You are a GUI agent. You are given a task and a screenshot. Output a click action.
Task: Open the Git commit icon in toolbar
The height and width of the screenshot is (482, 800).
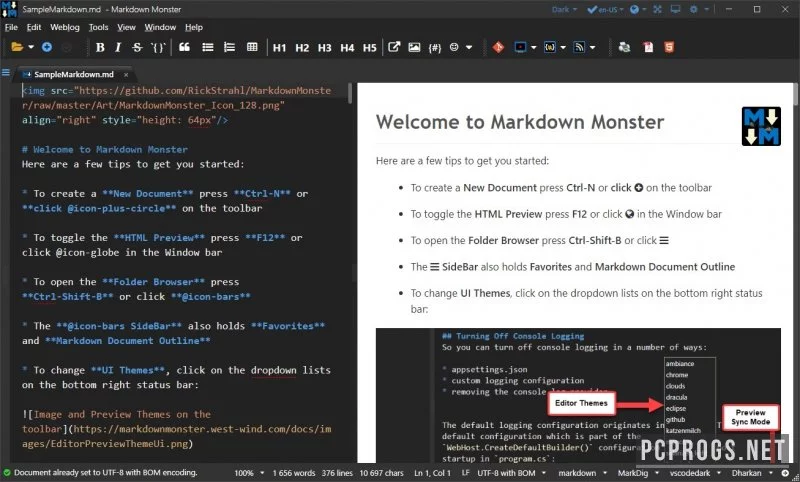(x=498, y=47)
